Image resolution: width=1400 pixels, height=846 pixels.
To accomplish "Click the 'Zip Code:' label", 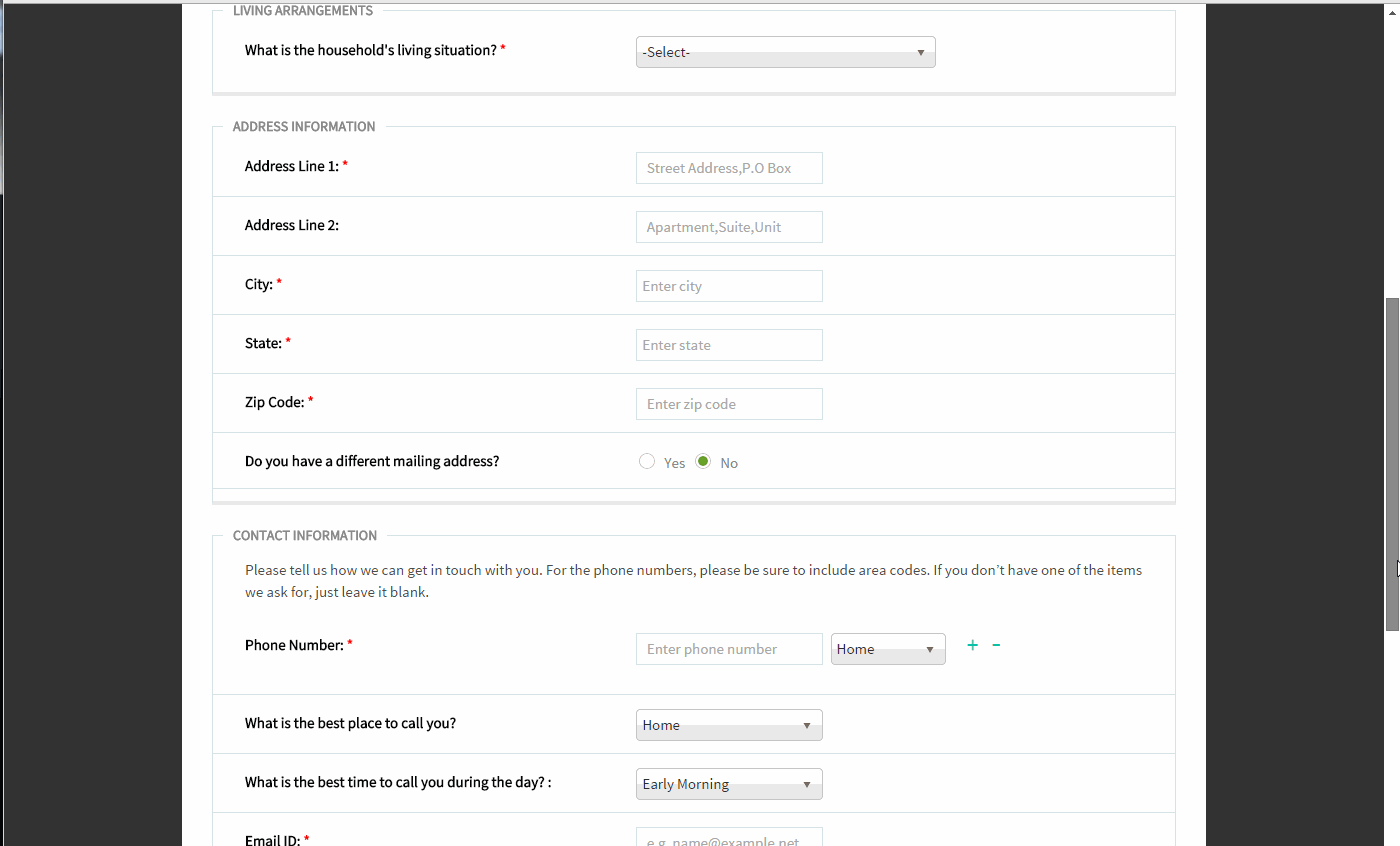I will 274,402.
